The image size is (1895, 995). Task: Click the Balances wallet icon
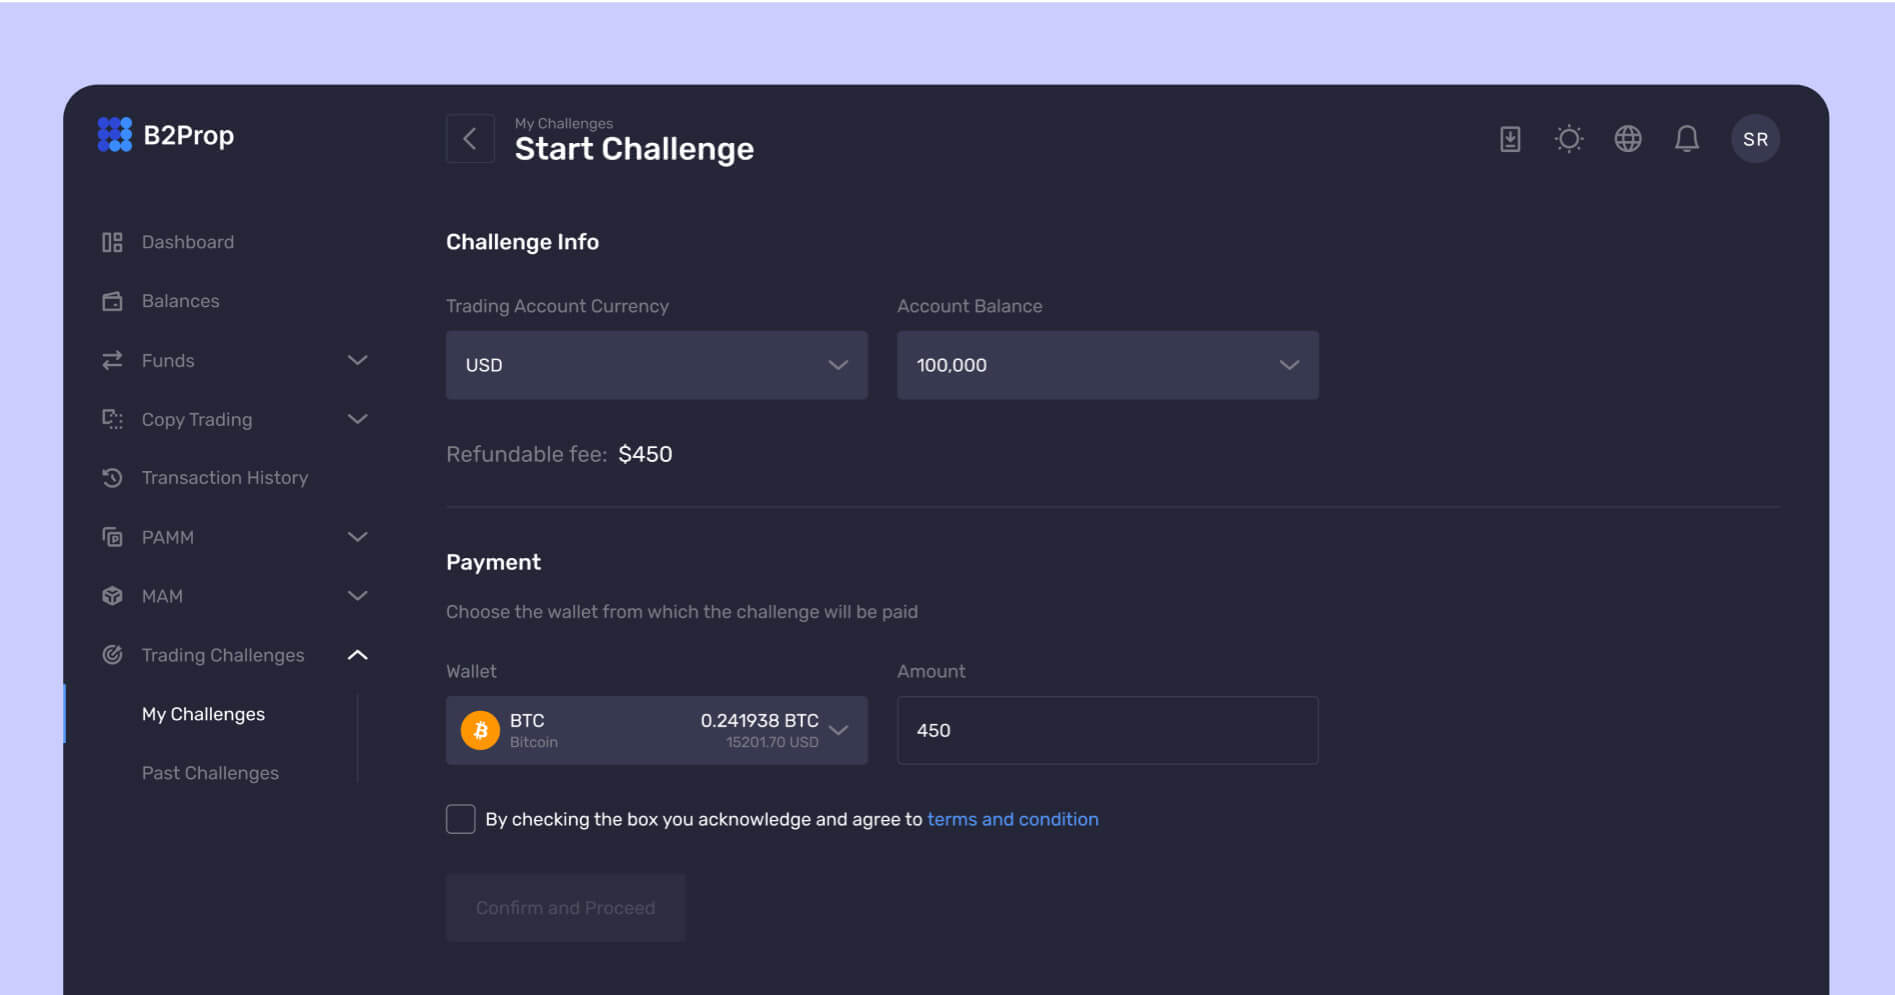[x=112, y=301]
